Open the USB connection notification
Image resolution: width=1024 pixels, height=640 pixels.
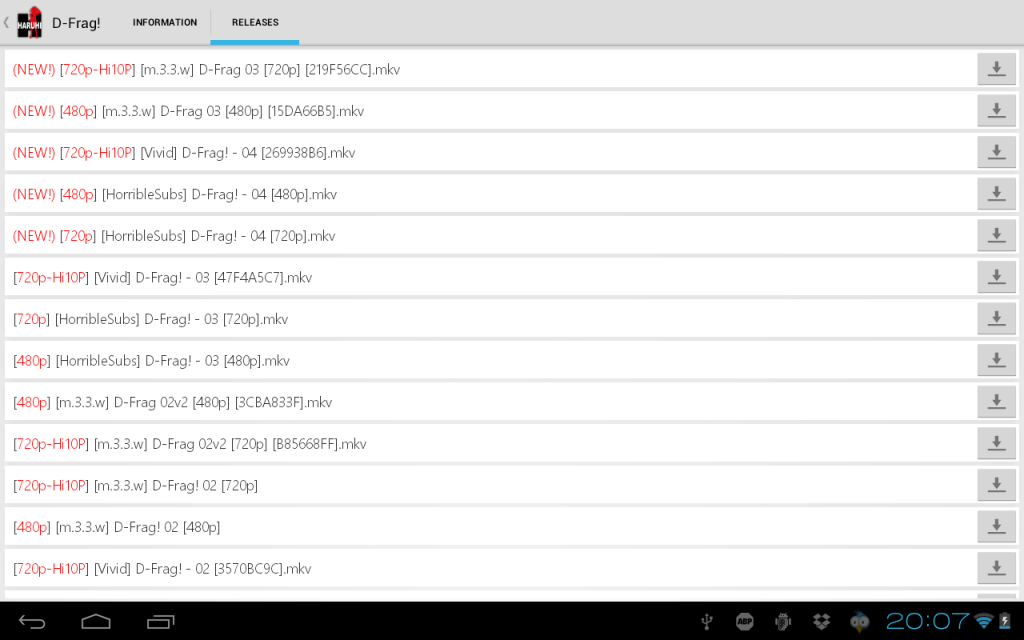pos(707,621)
